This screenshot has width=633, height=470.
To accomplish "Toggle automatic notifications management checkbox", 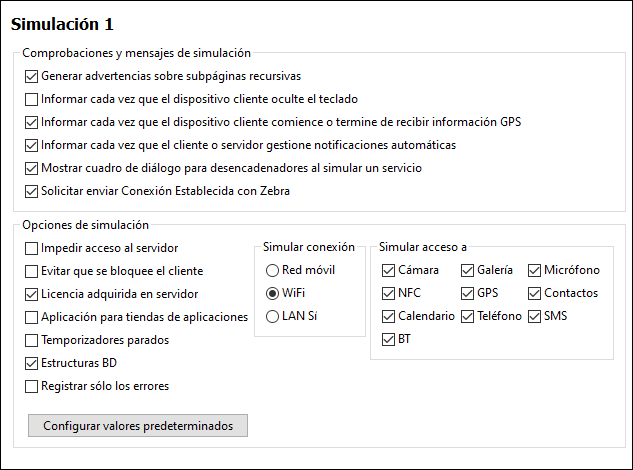I will (x=32, y=145).
